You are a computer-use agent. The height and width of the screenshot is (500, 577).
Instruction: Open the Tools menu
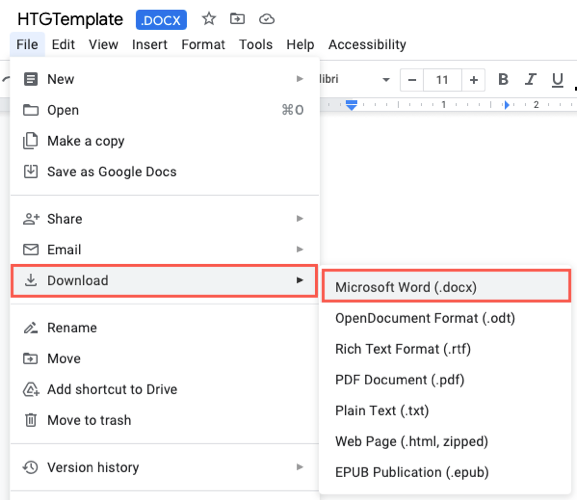[x=256, y=45]
